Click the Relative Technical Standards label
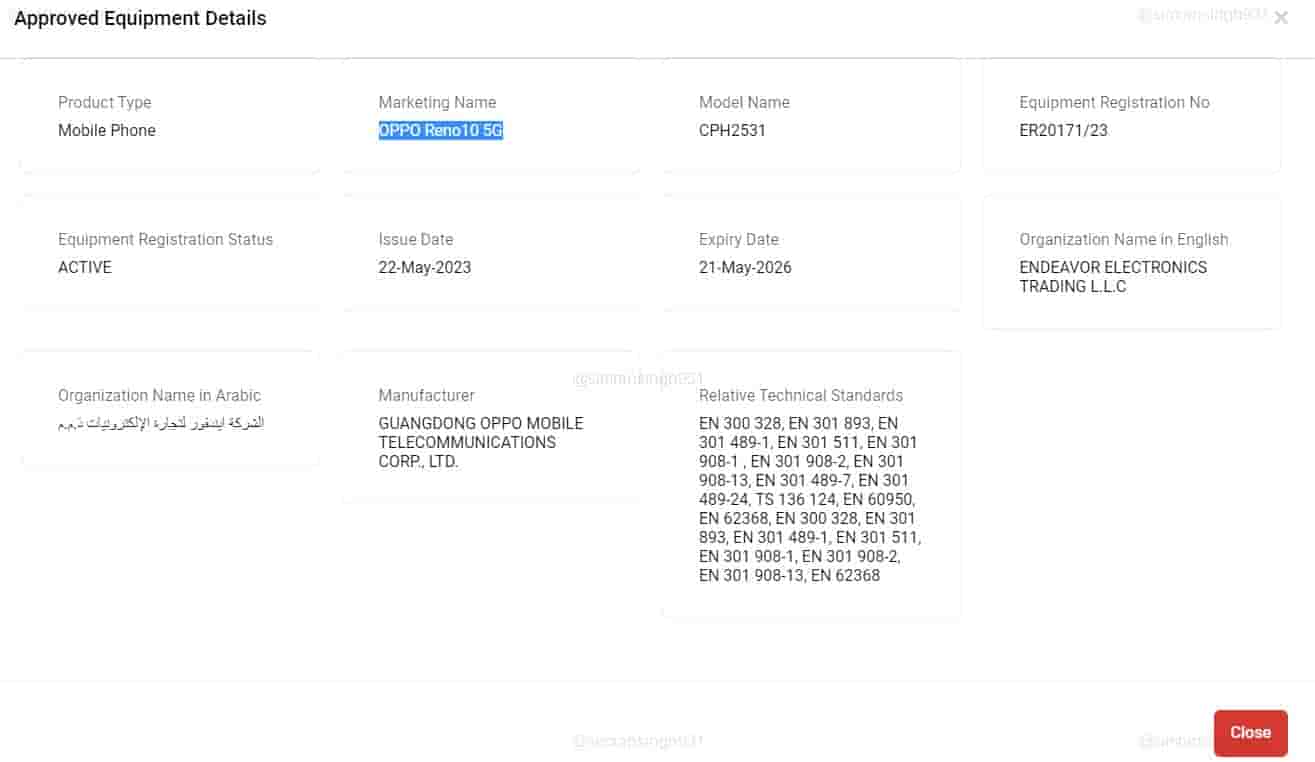This screenshot has height=762, width=1315. (800, 395)
